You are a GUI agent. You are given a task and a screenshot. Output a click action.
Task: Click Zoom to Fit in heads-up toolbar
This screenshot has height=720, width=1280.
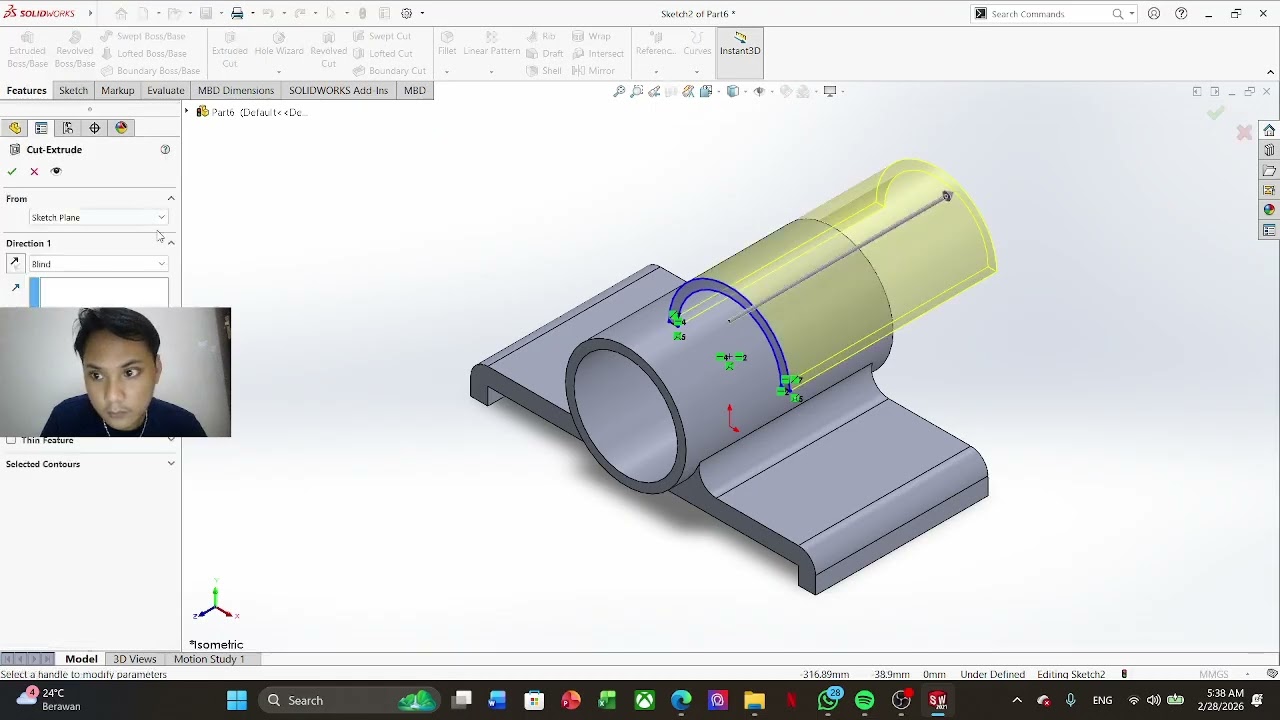(x=619, y=91)
